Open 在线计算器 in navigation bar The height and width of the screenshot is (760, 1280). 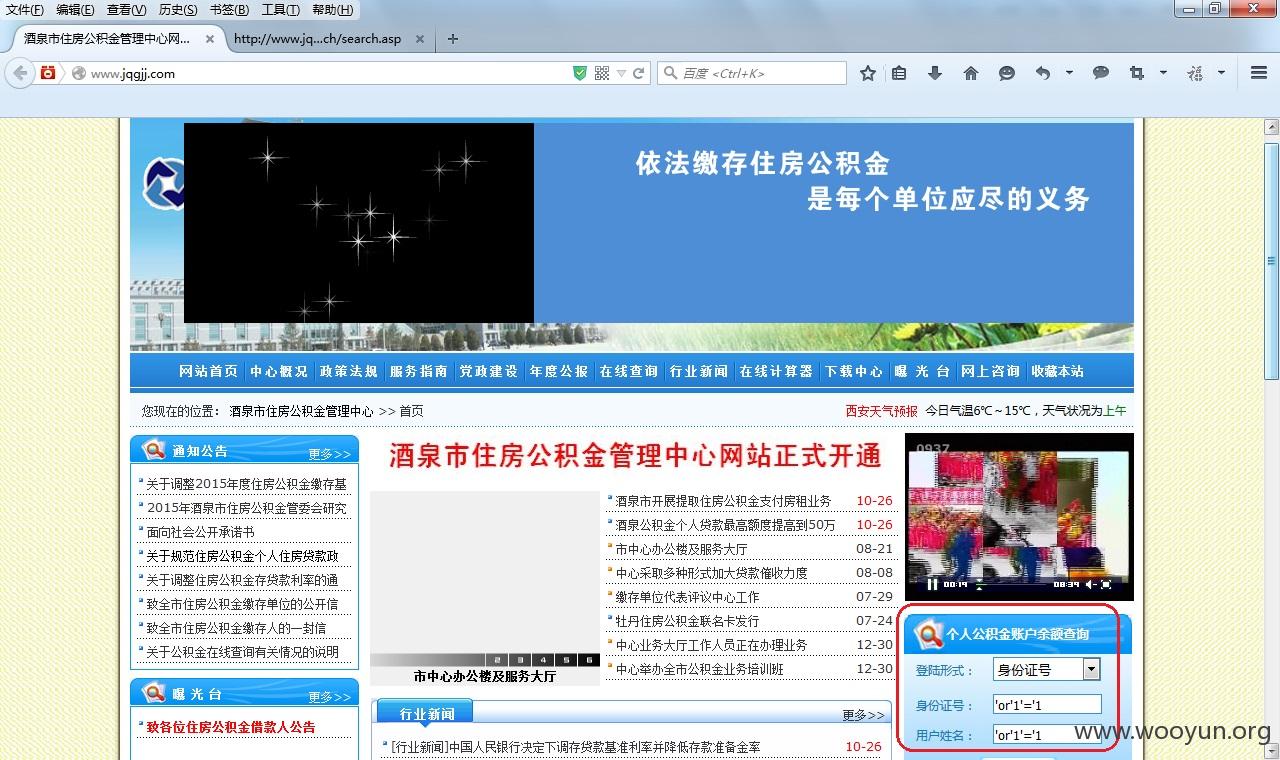pyautogui.click(x=776, y=371)
